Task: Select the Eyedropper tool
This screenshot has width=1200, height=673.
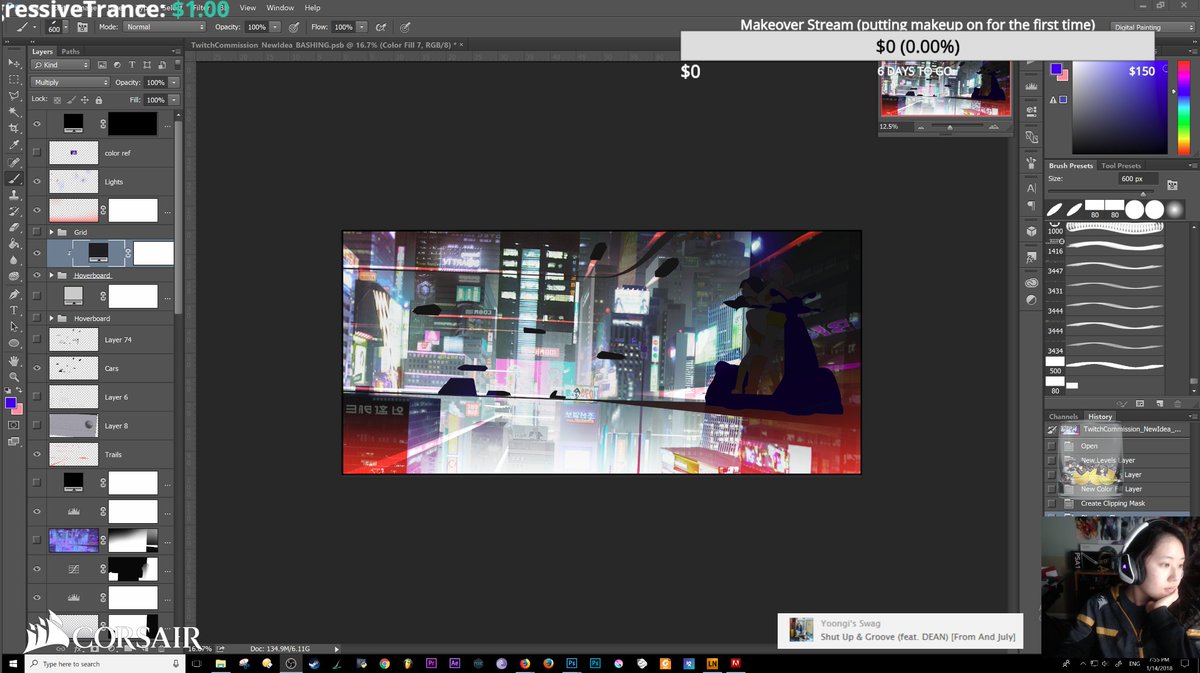Action: 14,145
